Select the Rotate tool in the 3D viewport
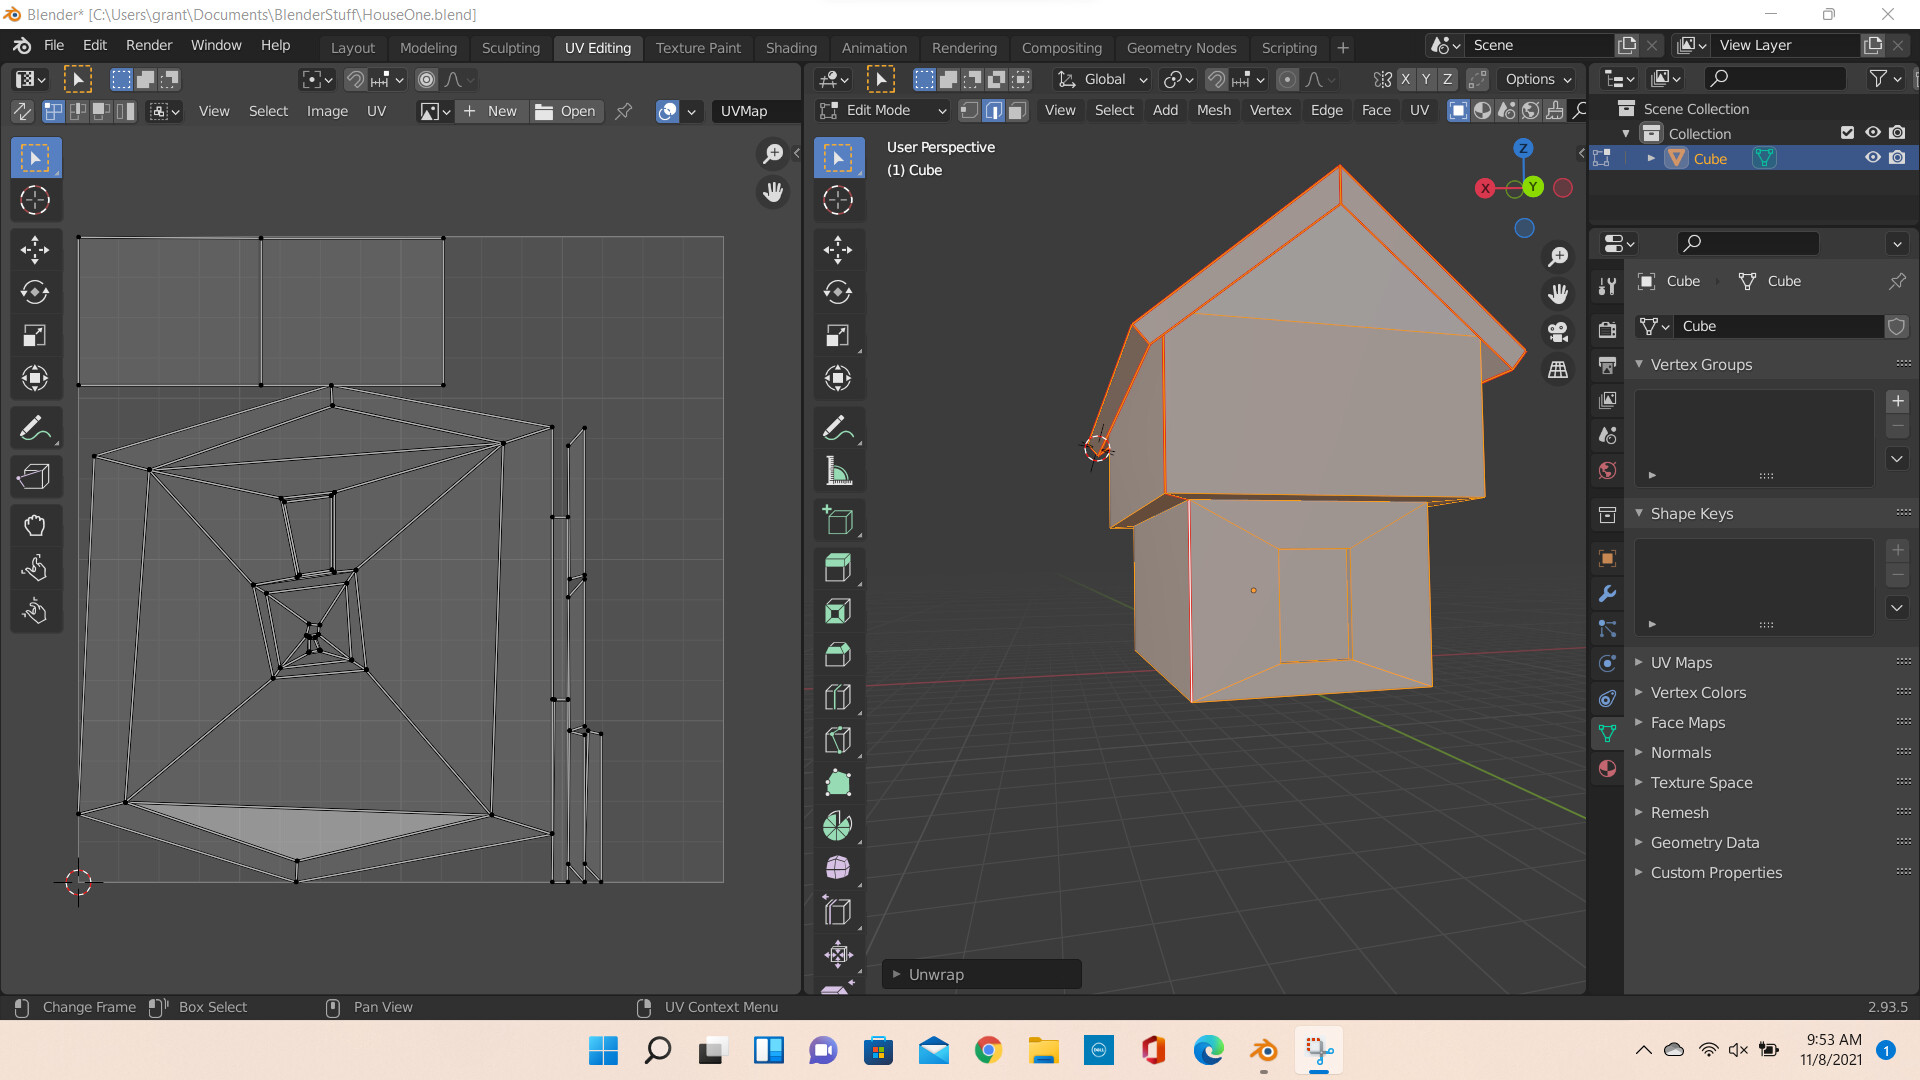This screenshot has height=1080, width=1920. click(838, 292)
